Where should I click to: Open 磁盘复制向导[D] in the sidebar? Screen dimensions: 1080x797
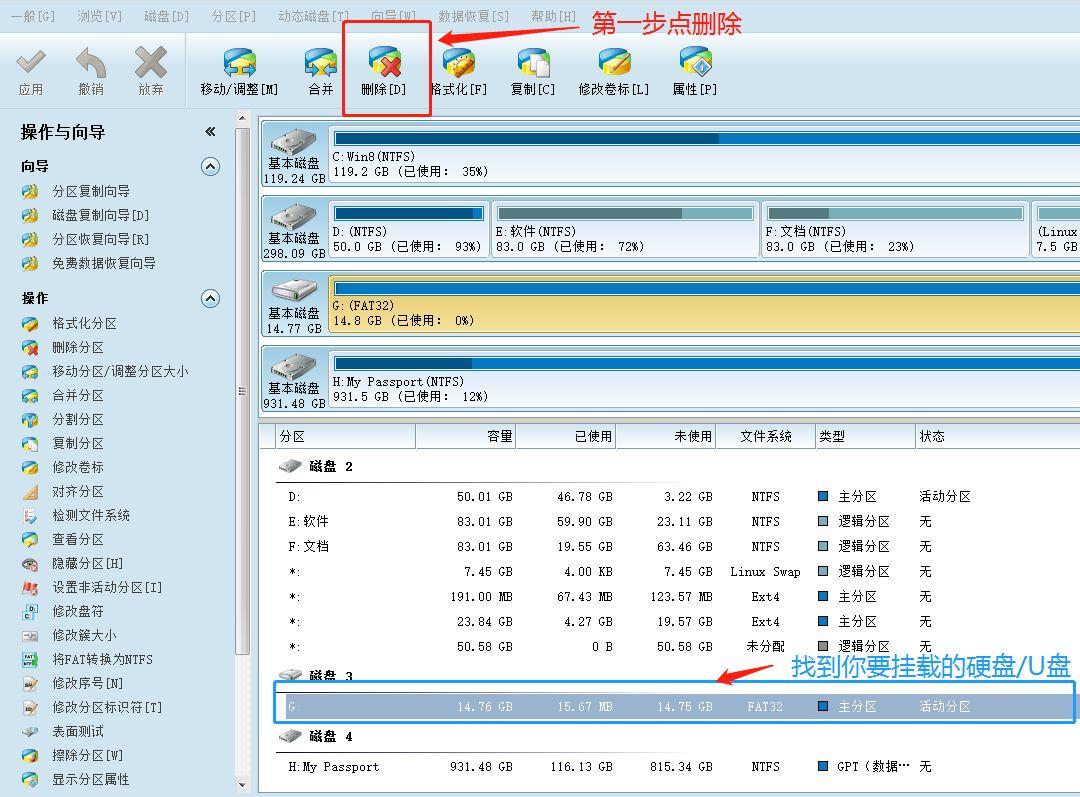[x=101, y=215]
